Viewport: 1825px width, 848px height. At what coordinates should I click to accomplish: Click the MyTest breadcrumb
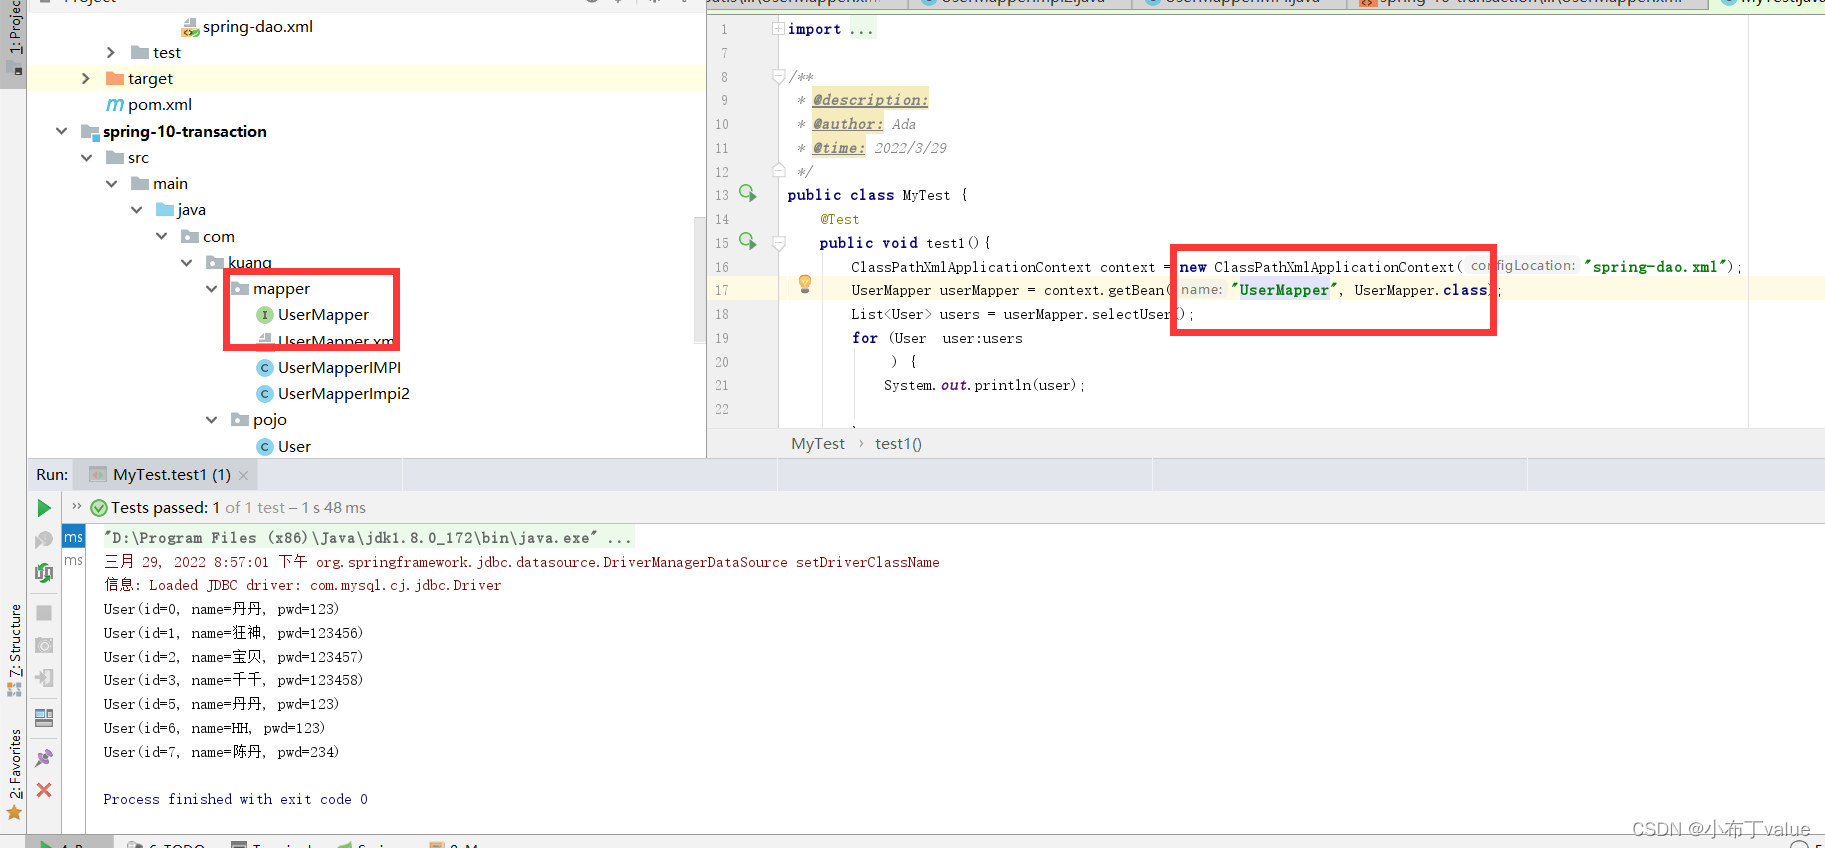pos(818,443)
